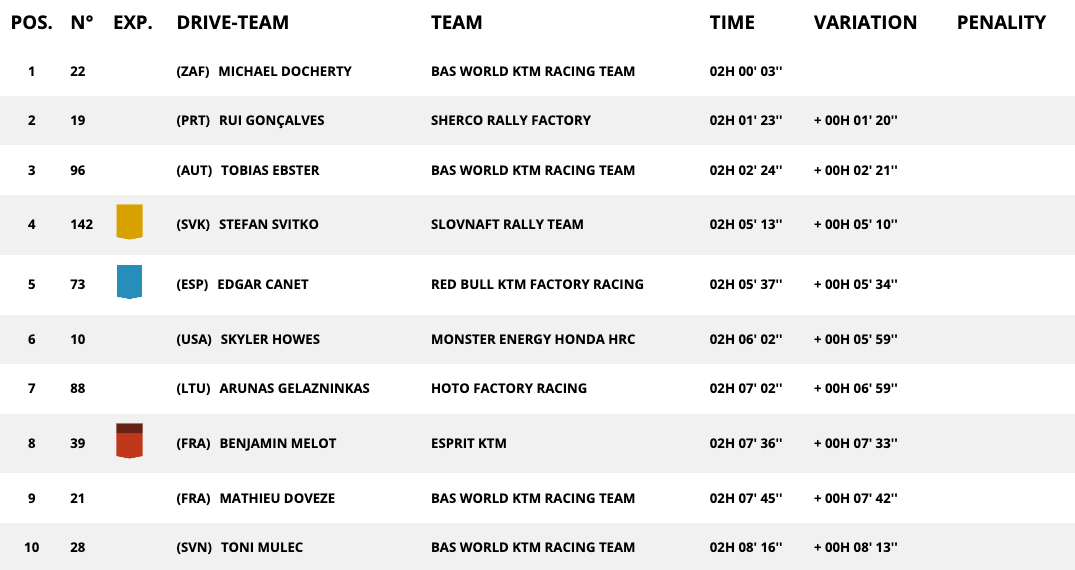1075x570 pixels.
Task: Select Red Bull KTM Factory Racing team
Action: click(x=537, y=284)
